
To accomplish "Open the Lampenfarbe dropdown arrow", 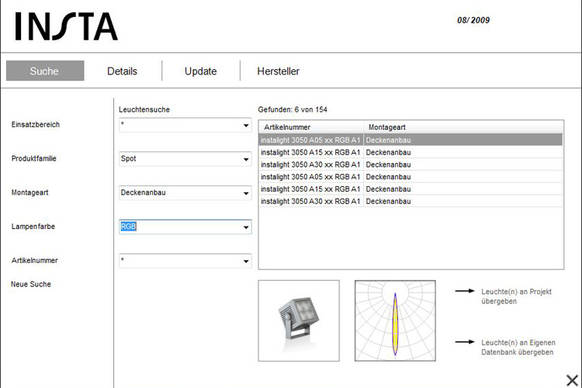I will click(246, 227).
